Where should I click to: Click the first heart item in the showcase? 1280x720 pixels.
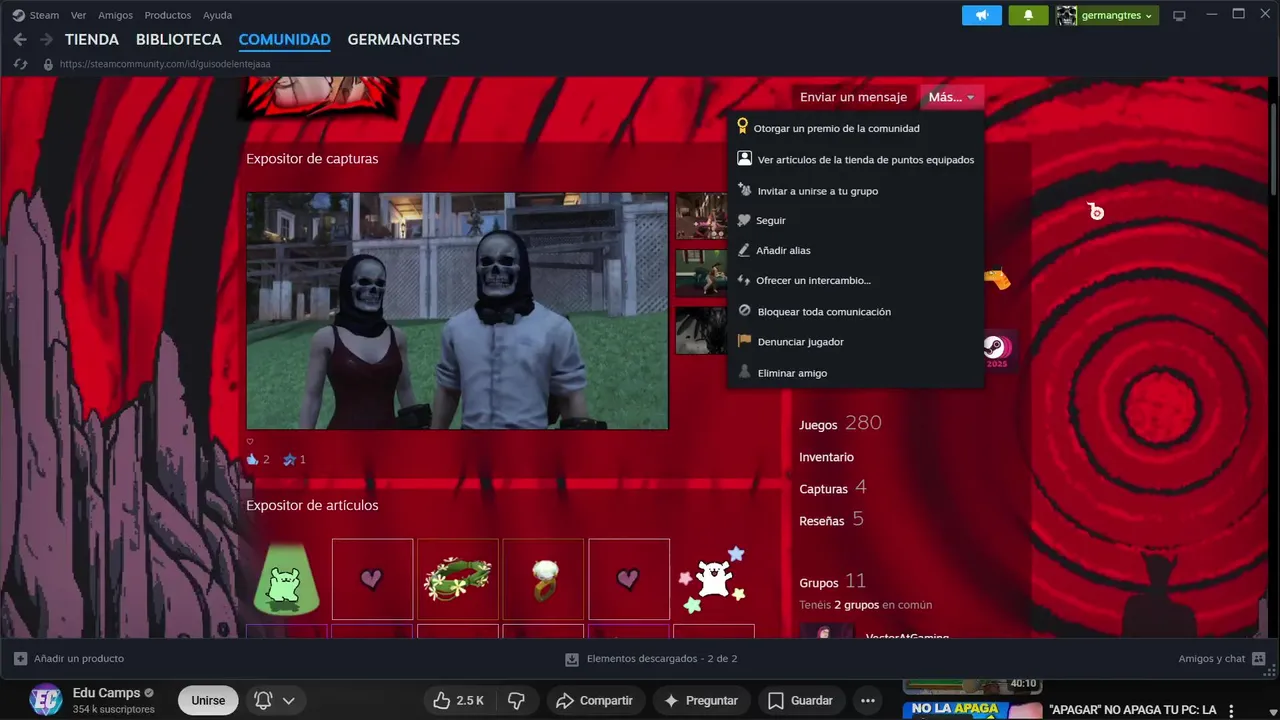[372, 579]
